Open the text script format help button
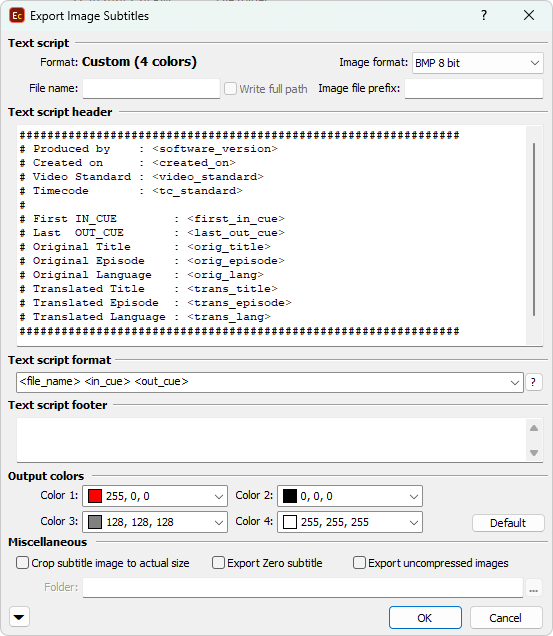553x636 pixels. (534, 382)
